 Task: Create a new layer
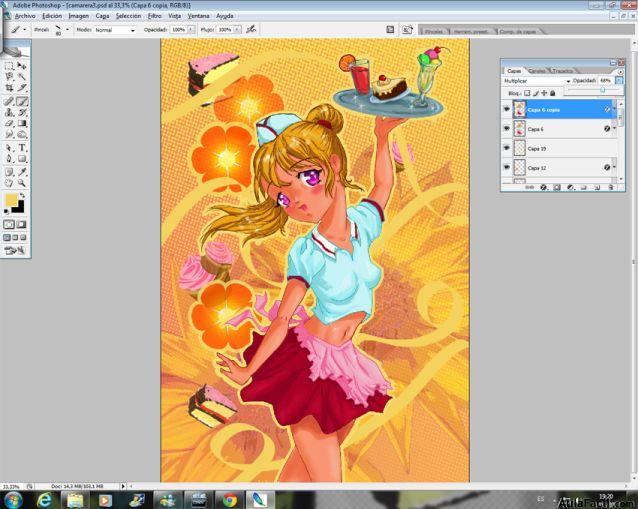click(x=597, y=188)
